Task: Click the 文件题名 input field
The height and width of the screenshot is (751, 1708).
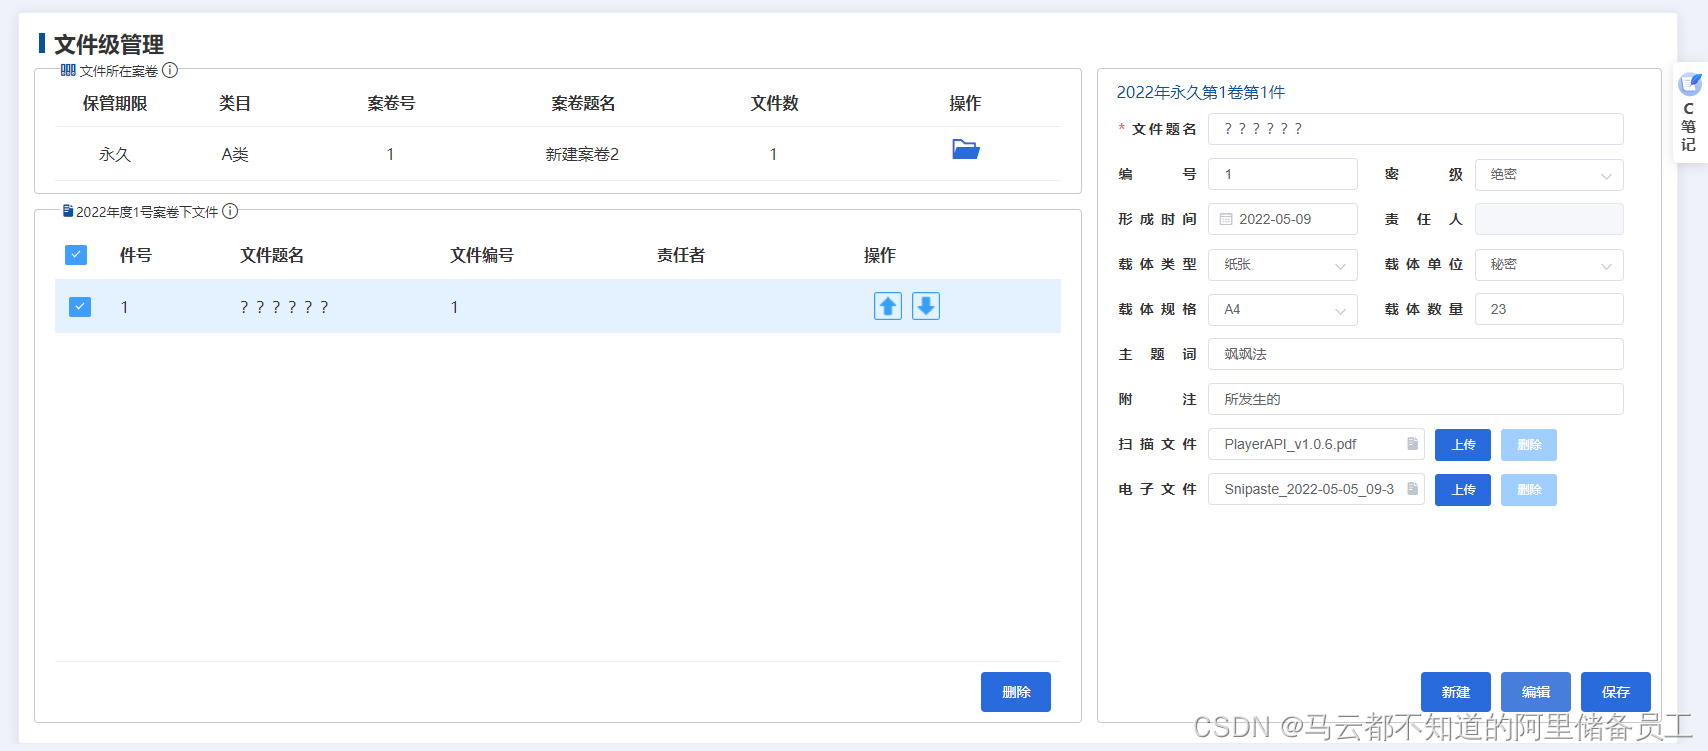Action: [1416, 129]
